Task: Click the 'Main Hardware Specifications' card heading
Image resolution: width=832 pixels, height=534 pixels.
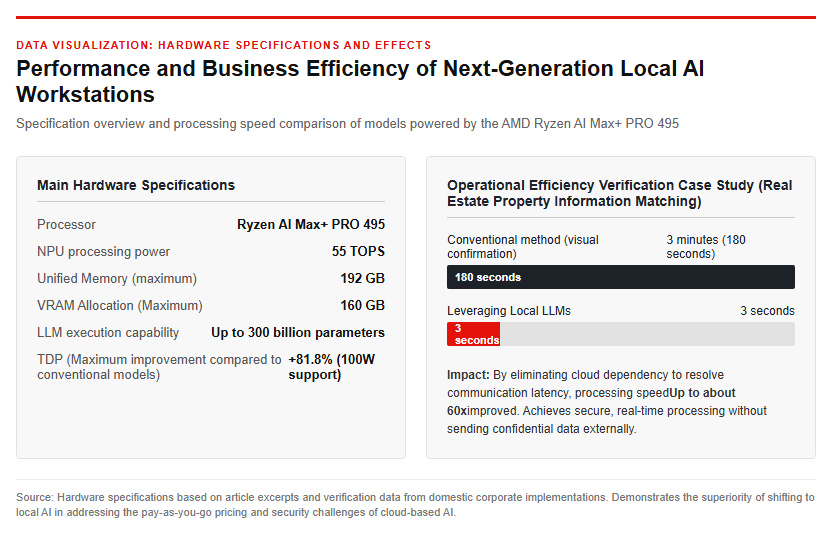Action: [136, 185]
